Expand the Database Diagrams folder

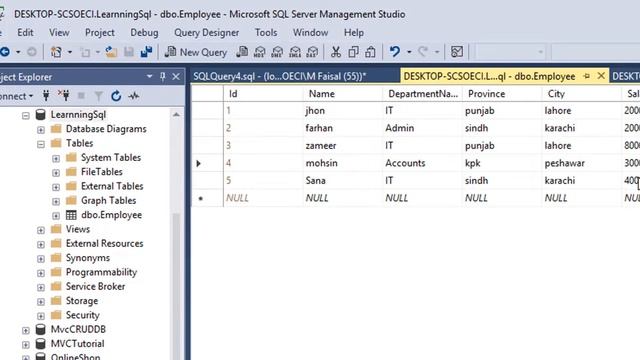click(x=41, y=130)
